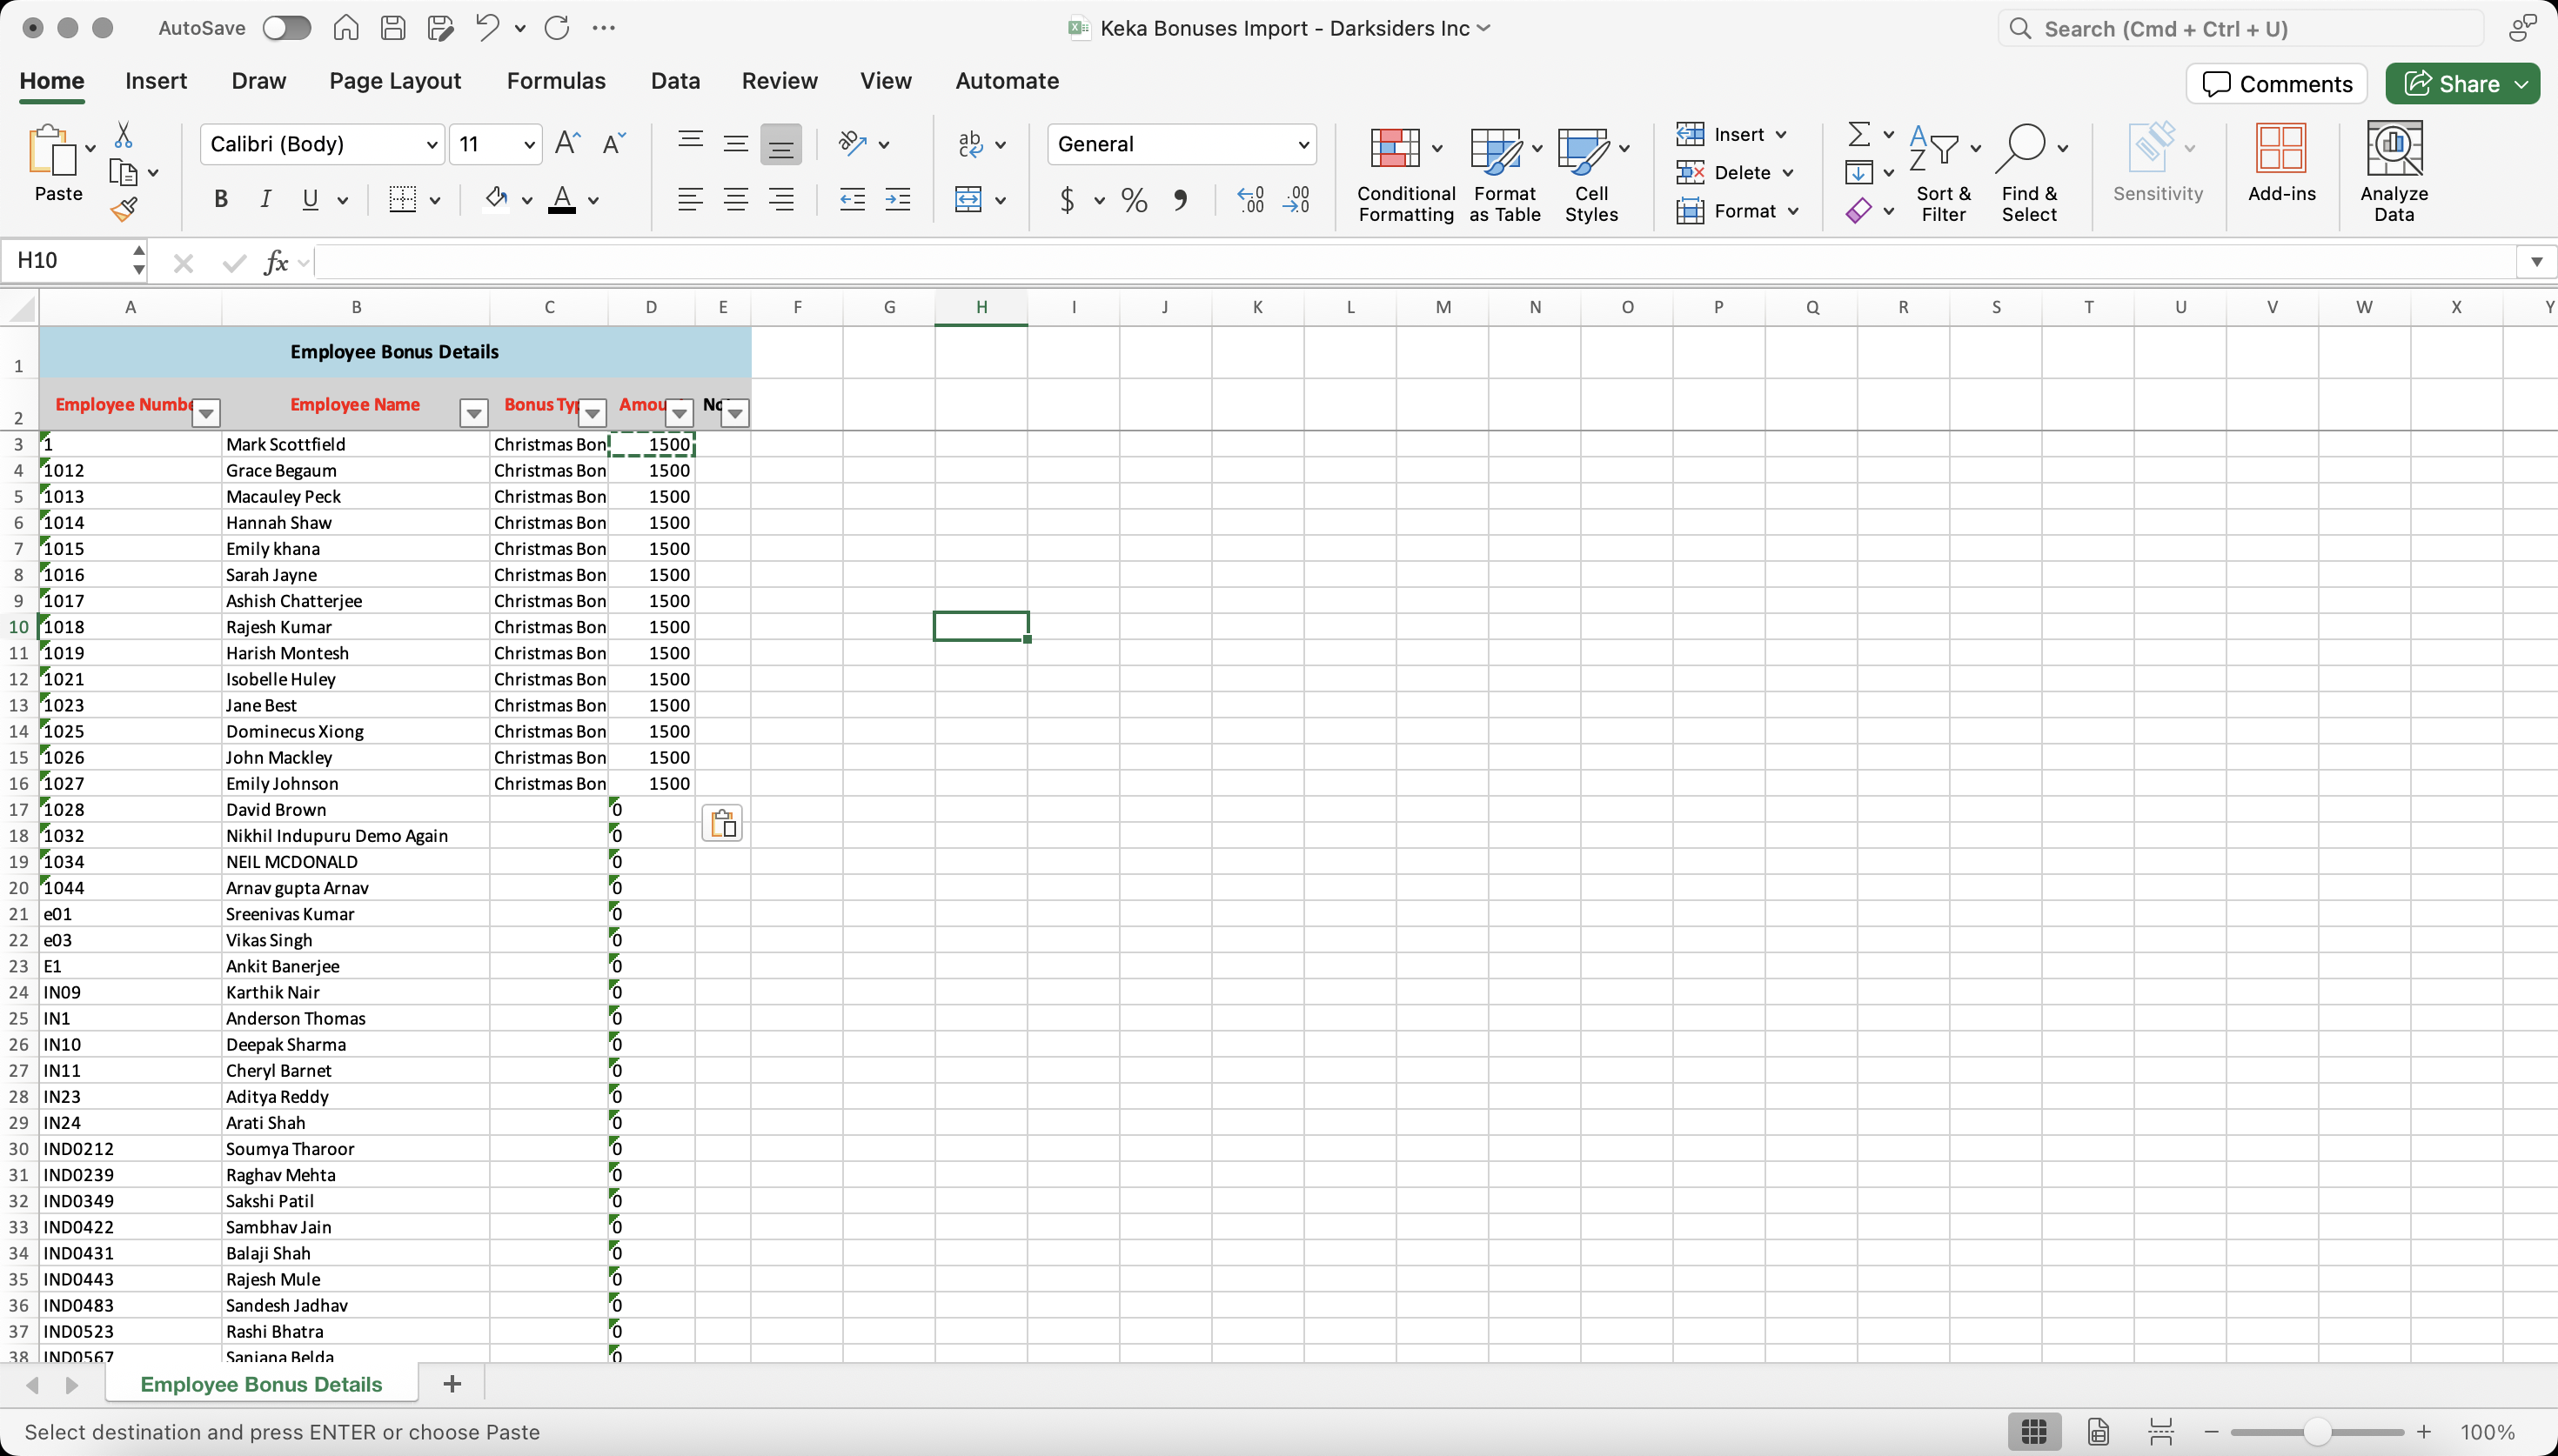
Task: Click the Cut scissors icon
Action: pyautogui.click(x=124, y=135)
